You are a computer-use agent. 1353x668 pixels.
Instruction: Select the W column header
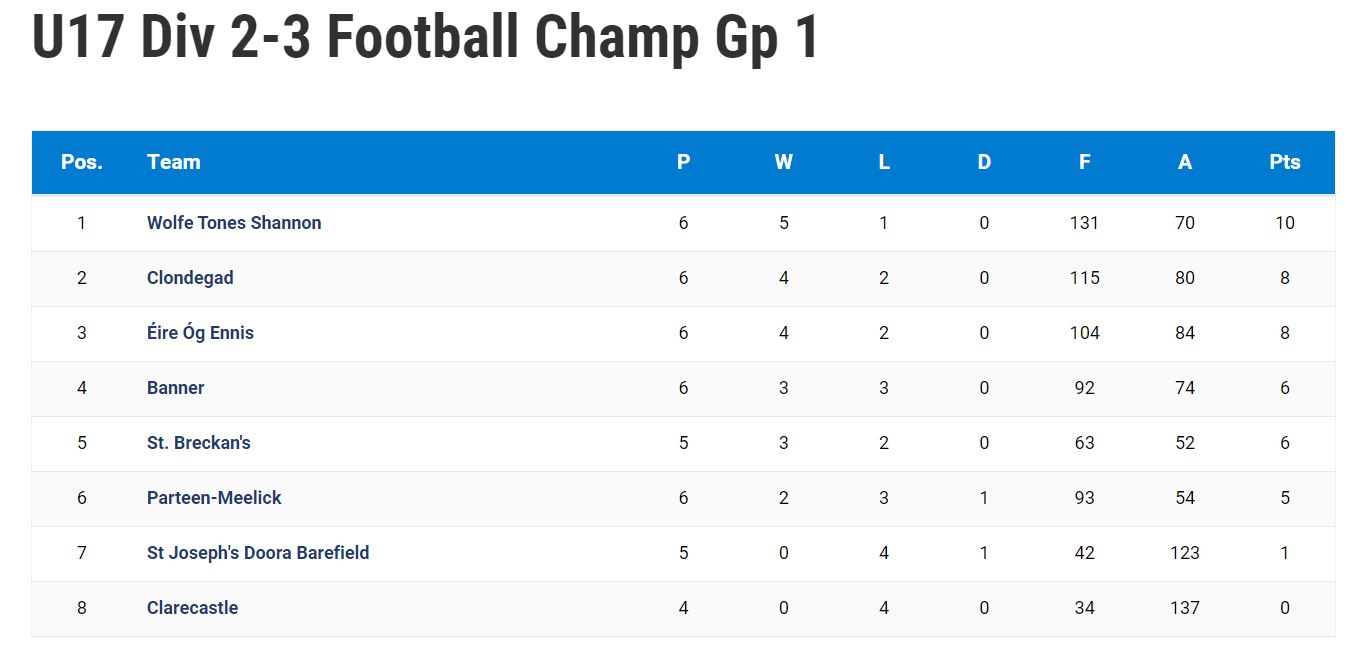[x=784, y=162]
